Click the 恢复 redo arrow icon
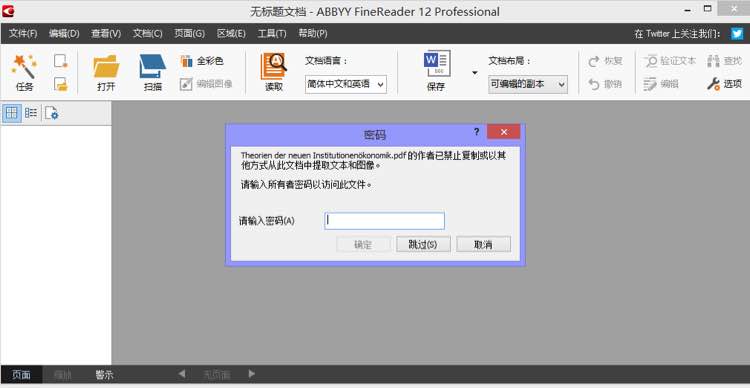The width and height of the screenshot is (750, 388). 594,61
